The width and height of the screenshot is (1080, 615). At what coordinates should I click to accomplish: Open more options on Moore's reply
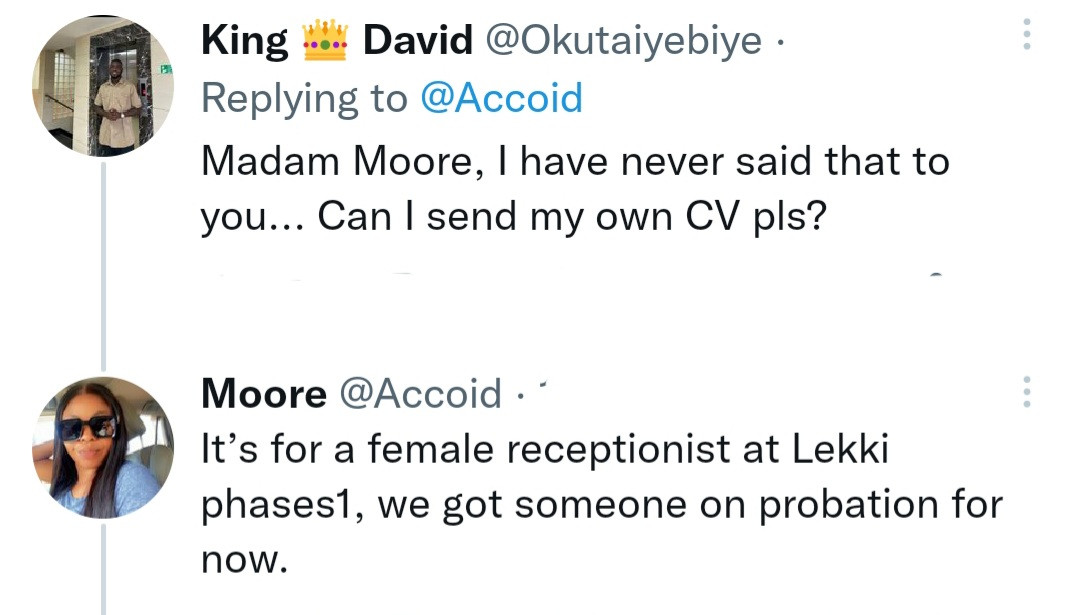[x=1025, y=392]
